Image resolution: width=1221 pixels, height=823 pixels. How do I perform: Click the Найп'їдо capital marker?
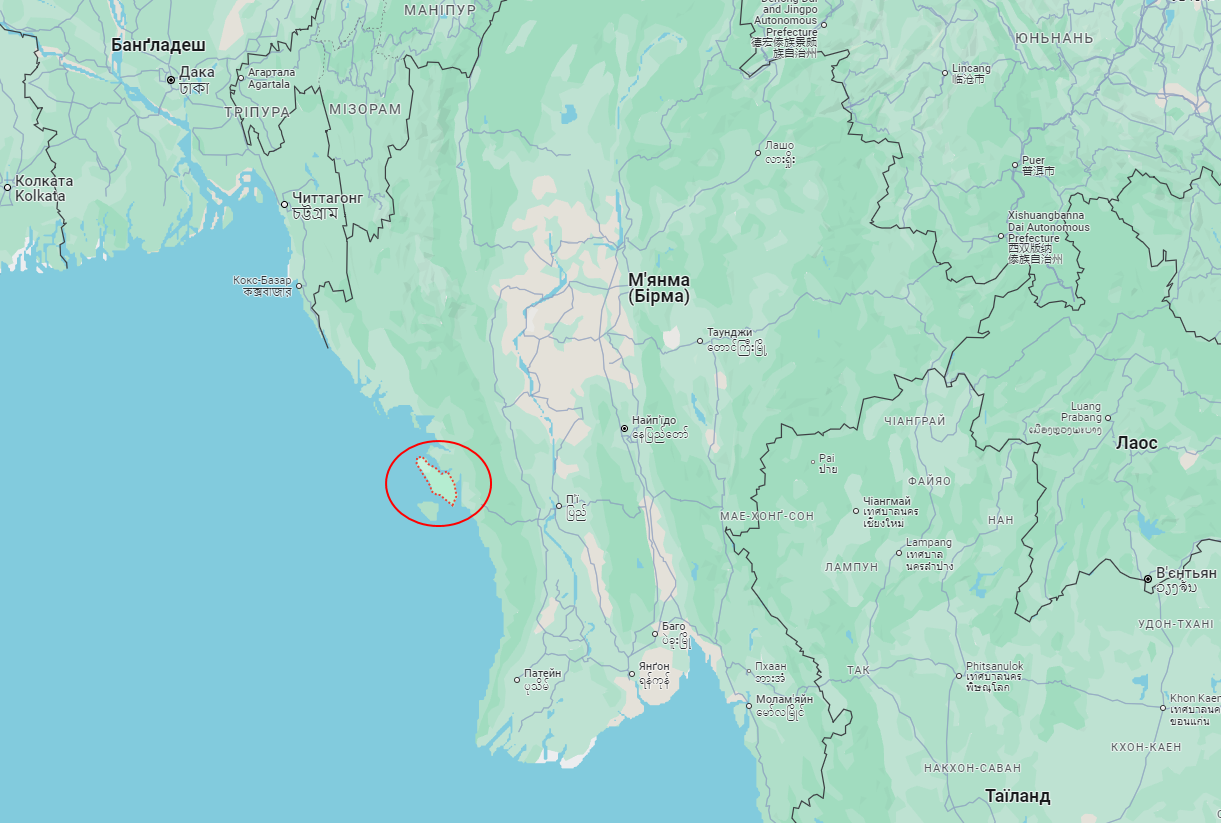coord(624,429)
